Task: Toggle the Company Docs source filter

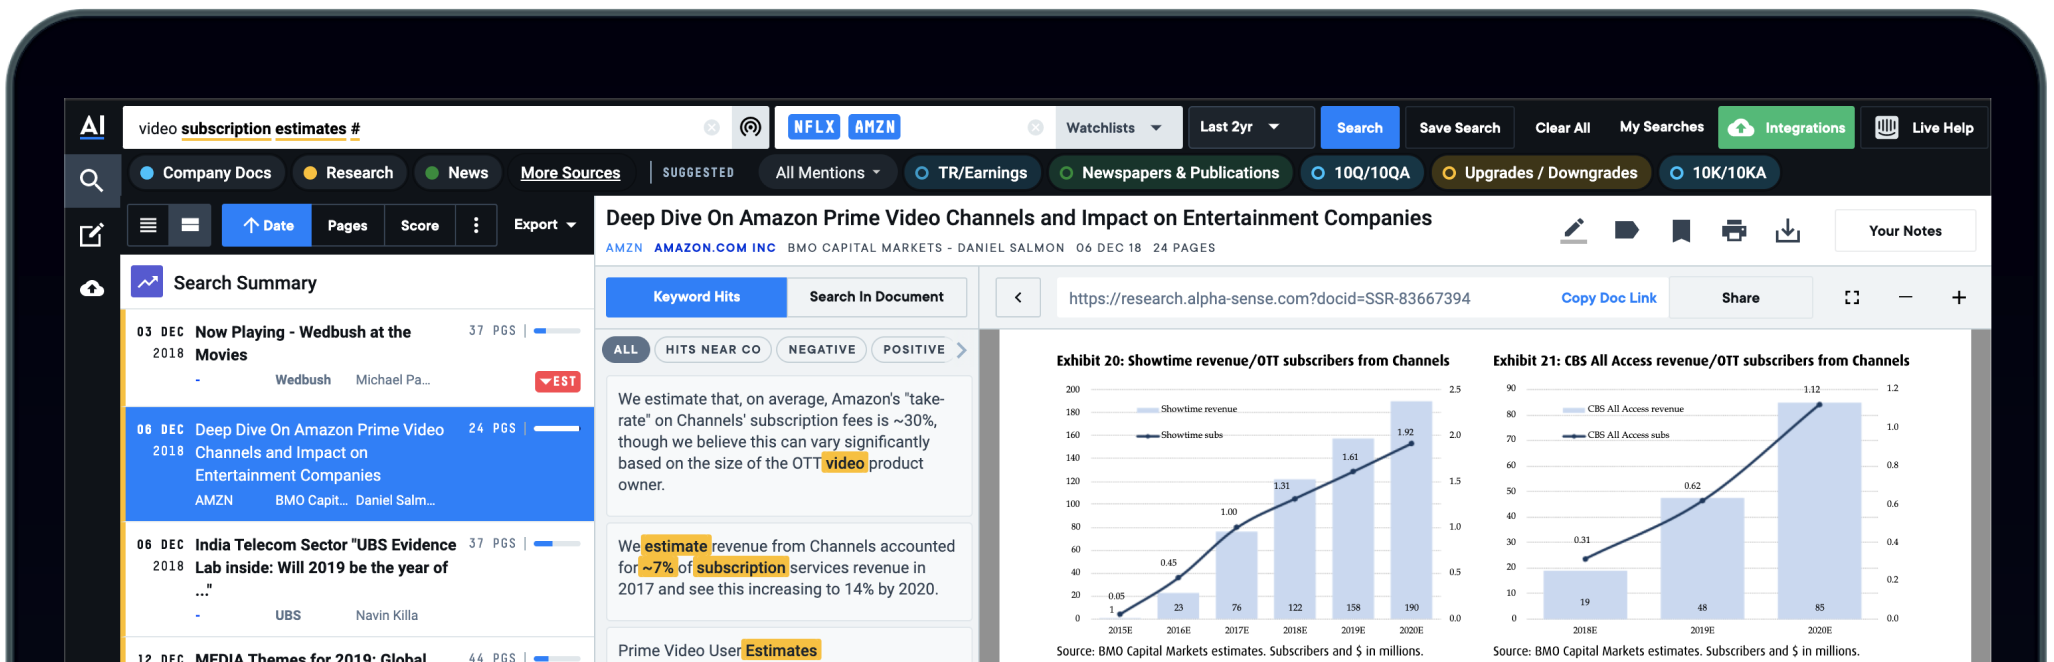Action: pyautogui.click(x=206, y=173)
